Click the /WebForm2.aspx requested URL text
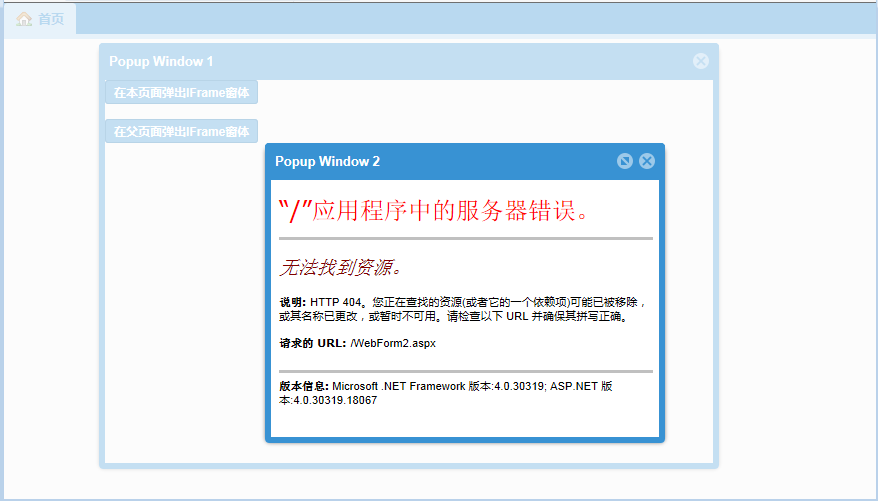Viewport: 878px width, 501px height. [x=393, y=343]
